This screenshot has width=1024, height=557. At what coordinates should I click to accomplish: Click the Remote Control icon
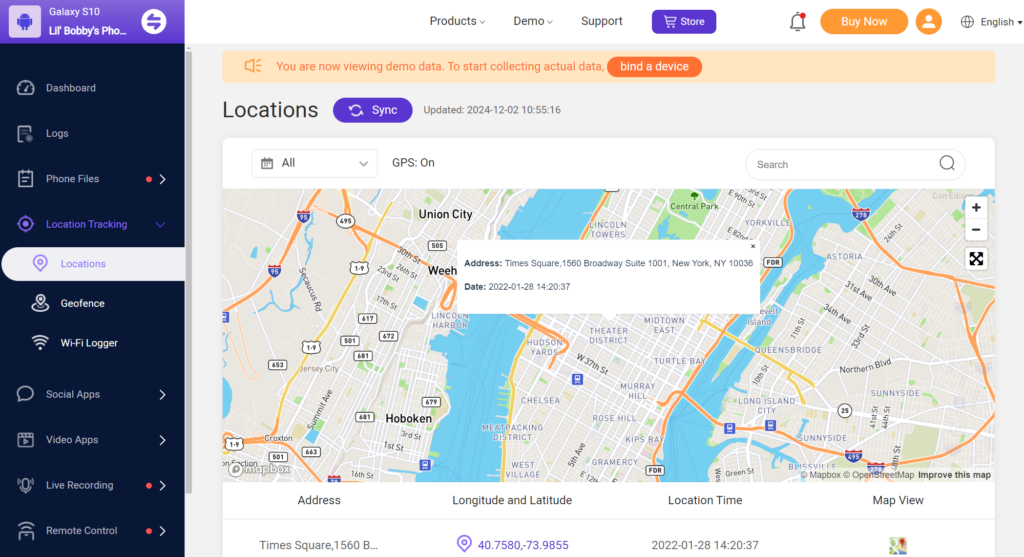[25, 531]
